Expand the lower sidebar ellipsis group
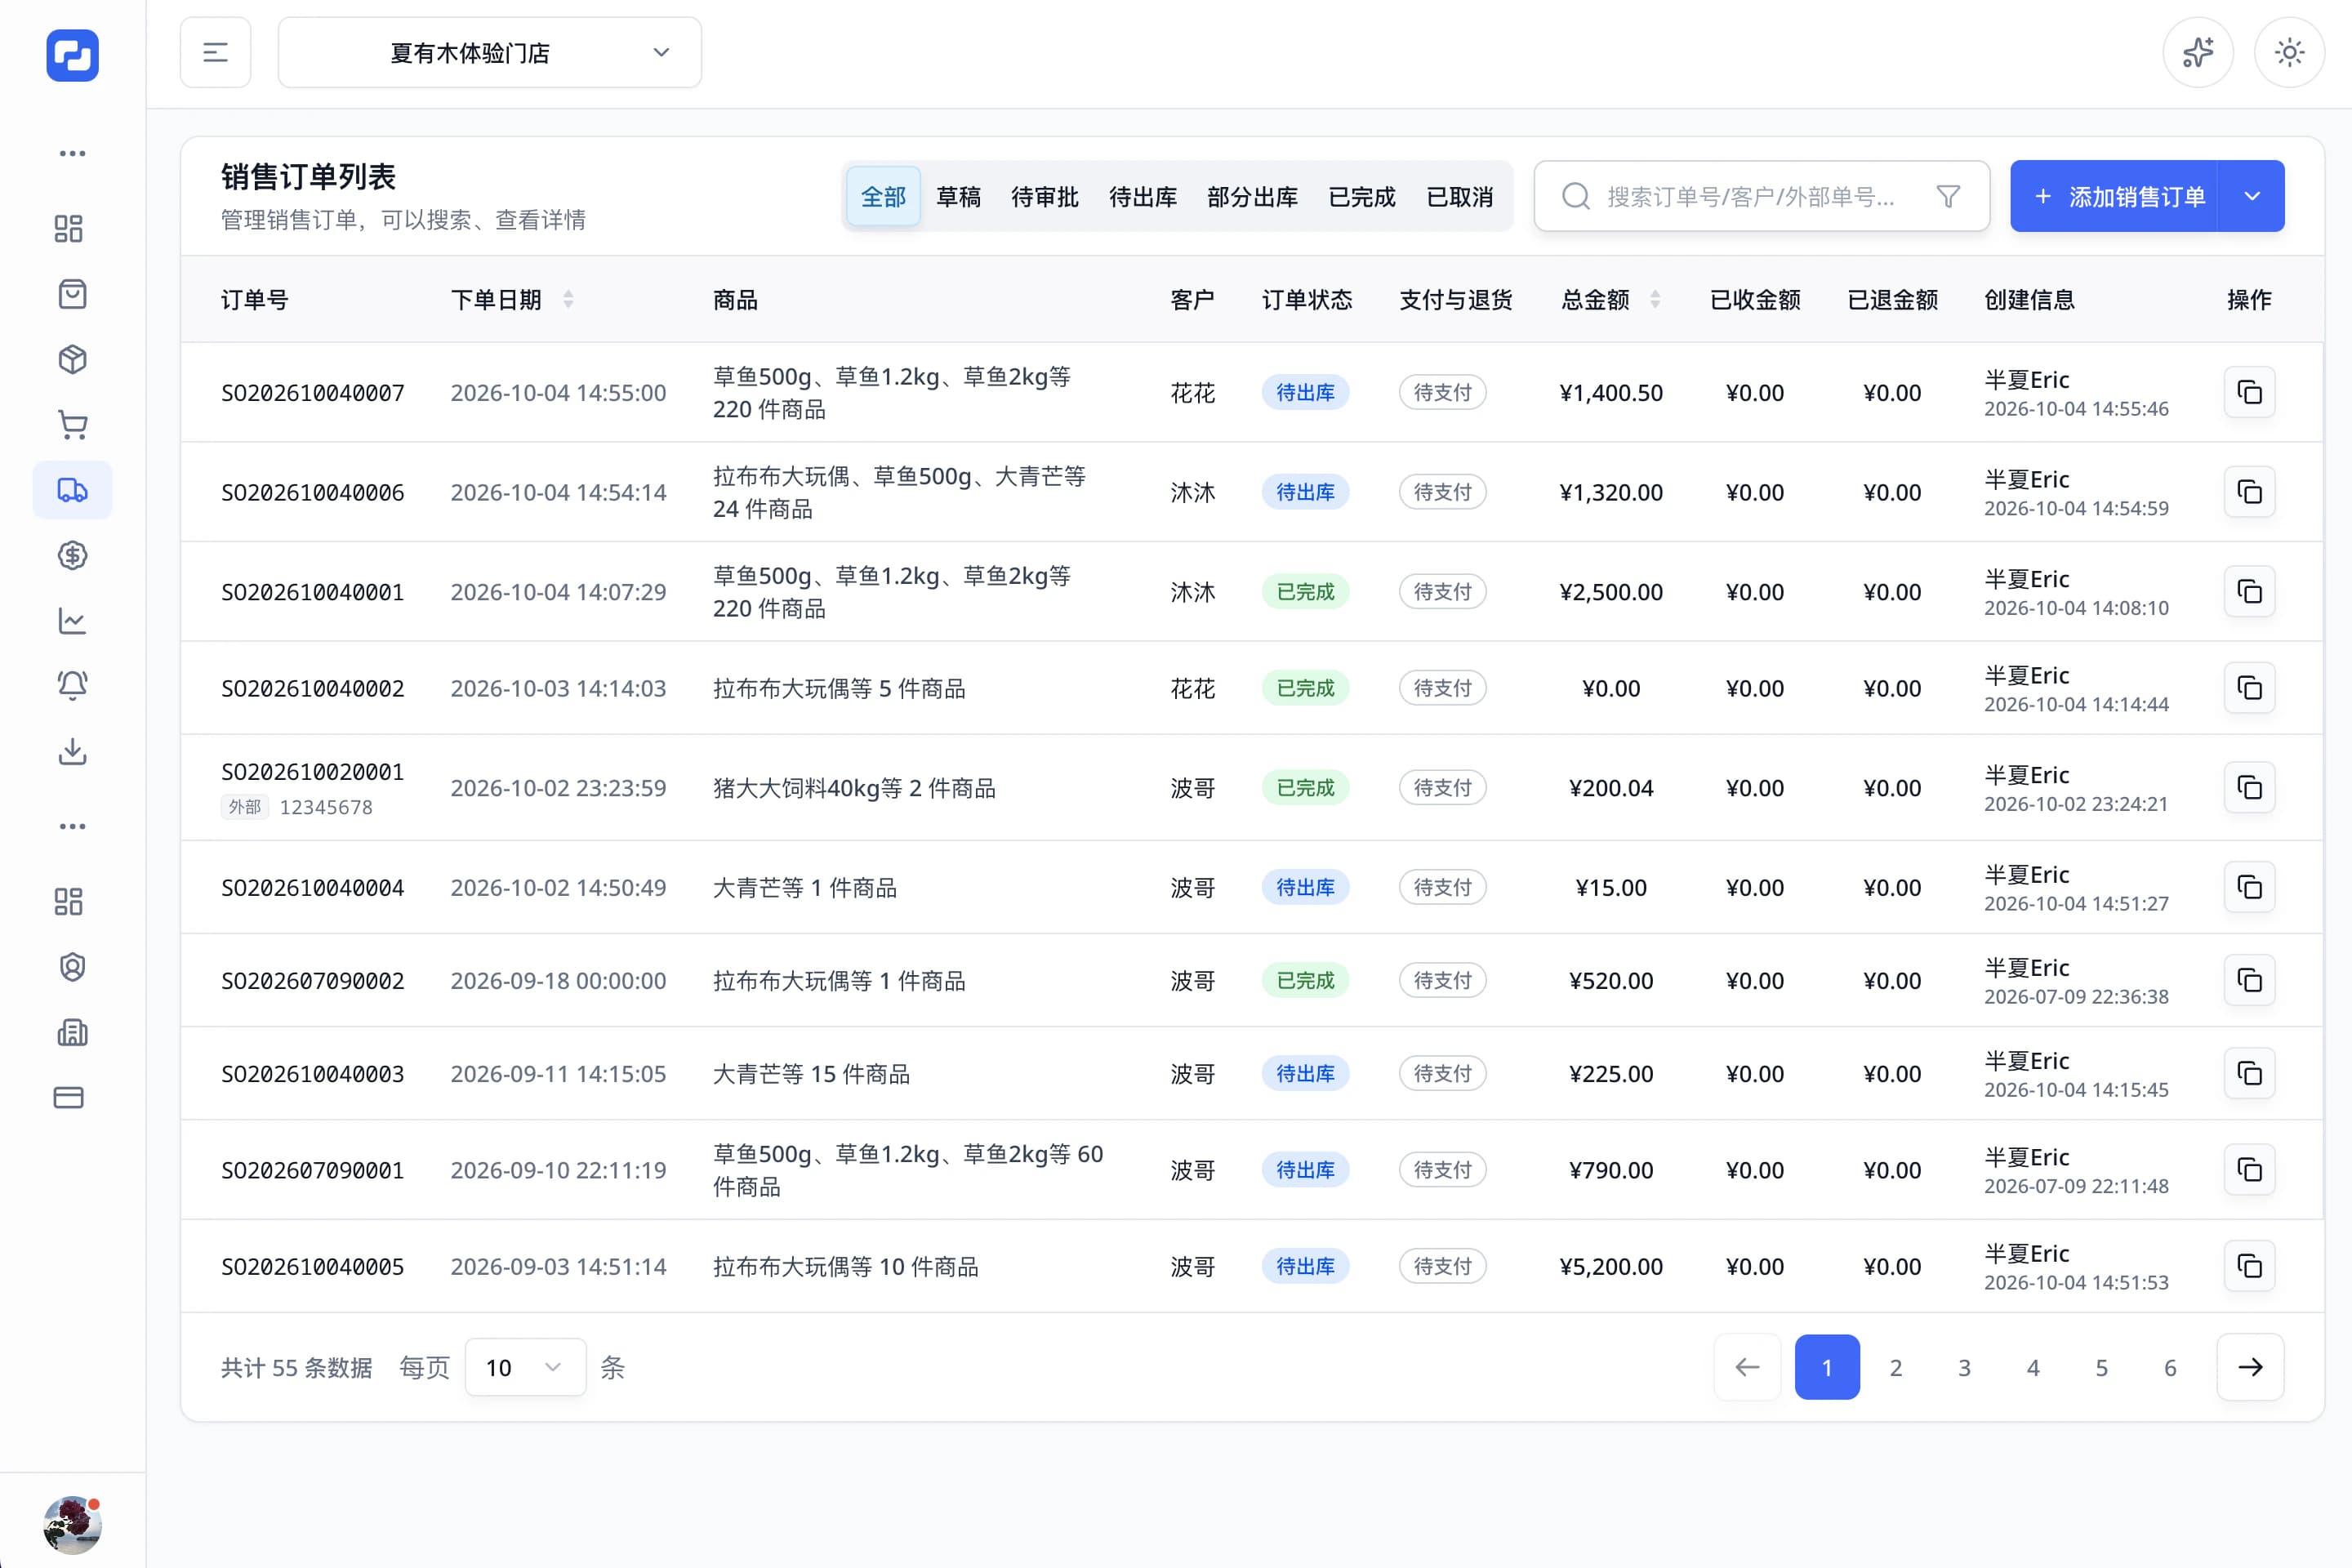This screenshot has height=1568, width=2352. coord(72,826)
